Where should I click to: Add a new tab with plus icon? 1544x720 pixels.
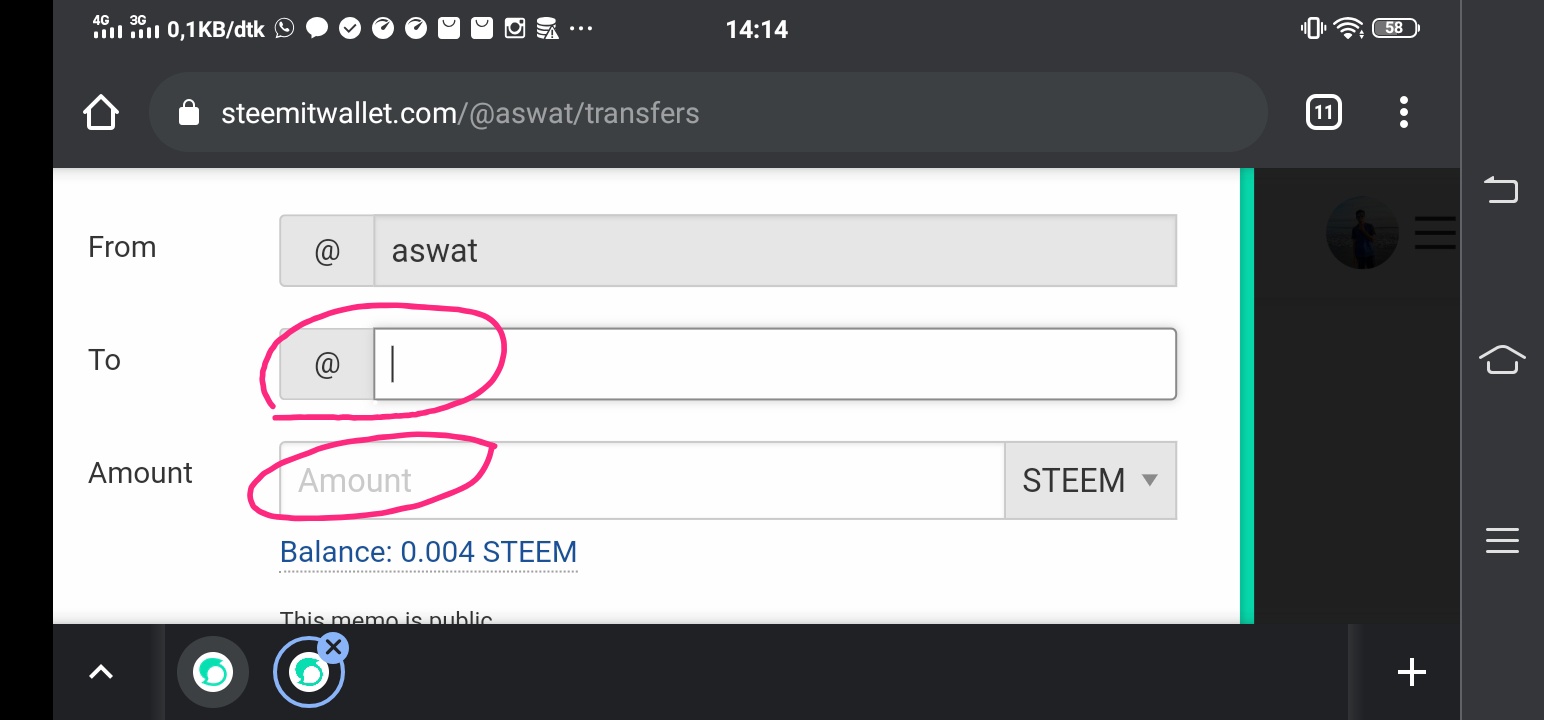coord(1411,673)
